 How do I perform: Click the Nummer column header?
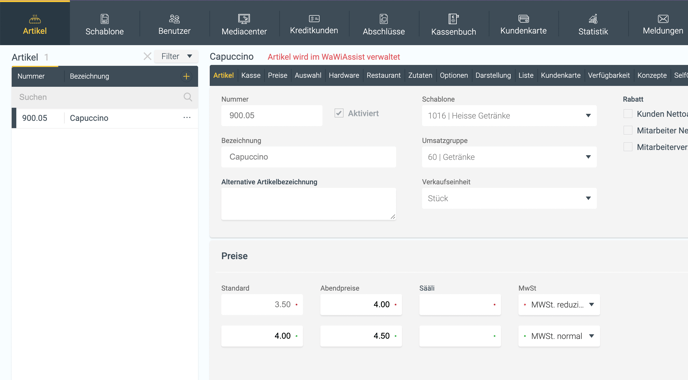[x=31, y=76]
